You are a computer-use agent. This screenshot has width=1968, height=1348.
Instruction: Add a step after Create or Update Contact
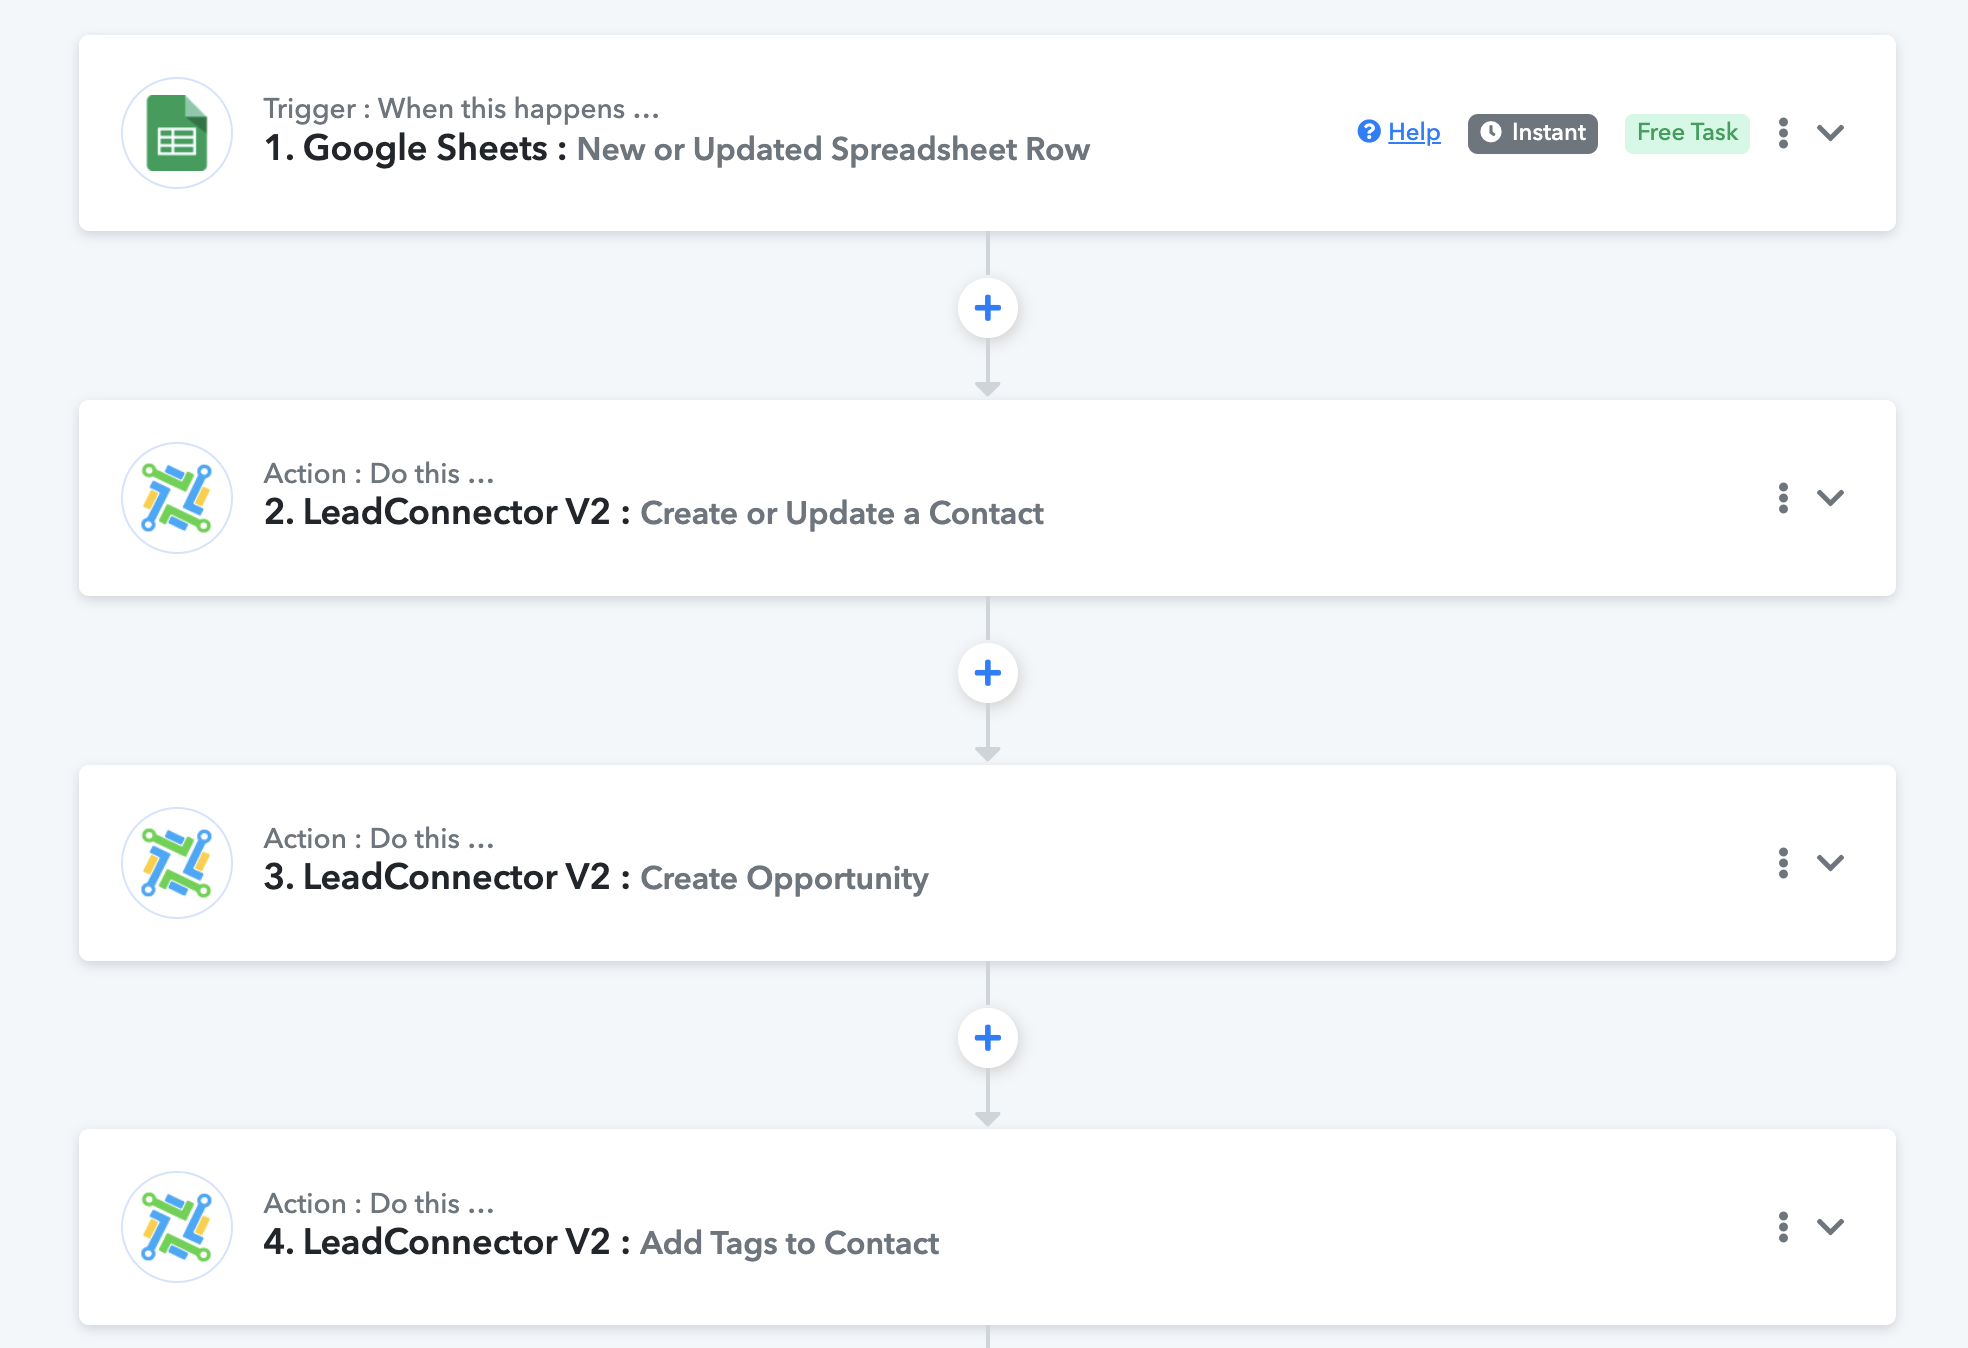pyautogui.click(x=988, y=673)
